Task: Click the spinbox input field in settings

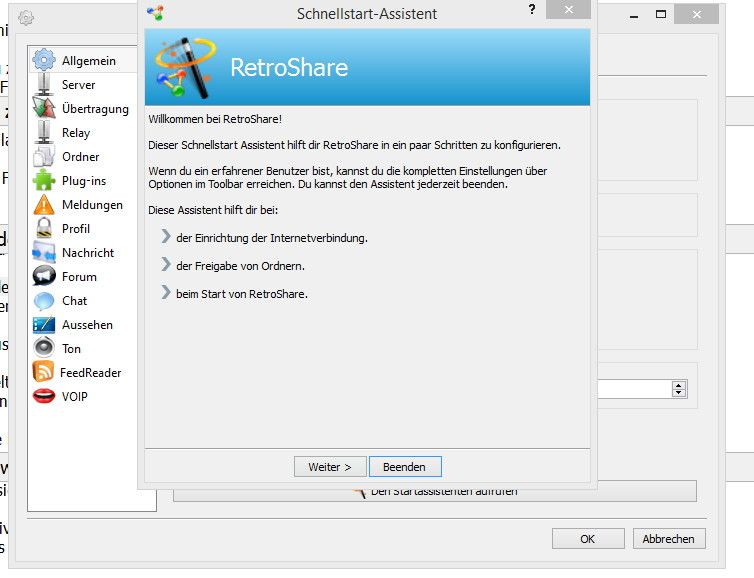Action: [635, 389]
